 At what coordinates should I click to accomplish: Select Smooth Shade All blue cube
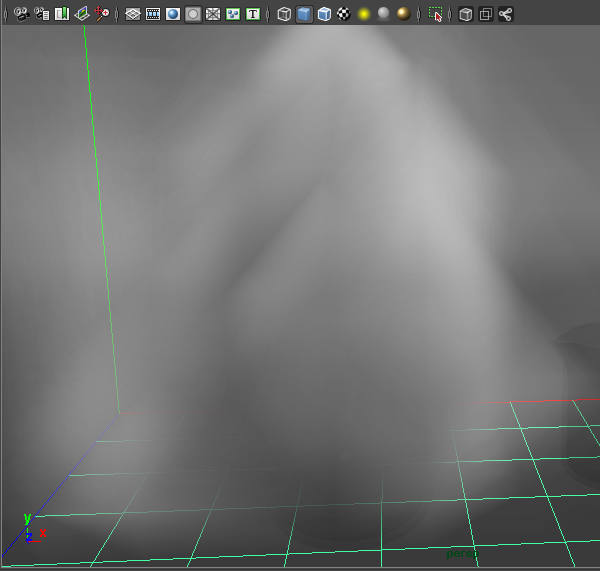coord(304,14)
